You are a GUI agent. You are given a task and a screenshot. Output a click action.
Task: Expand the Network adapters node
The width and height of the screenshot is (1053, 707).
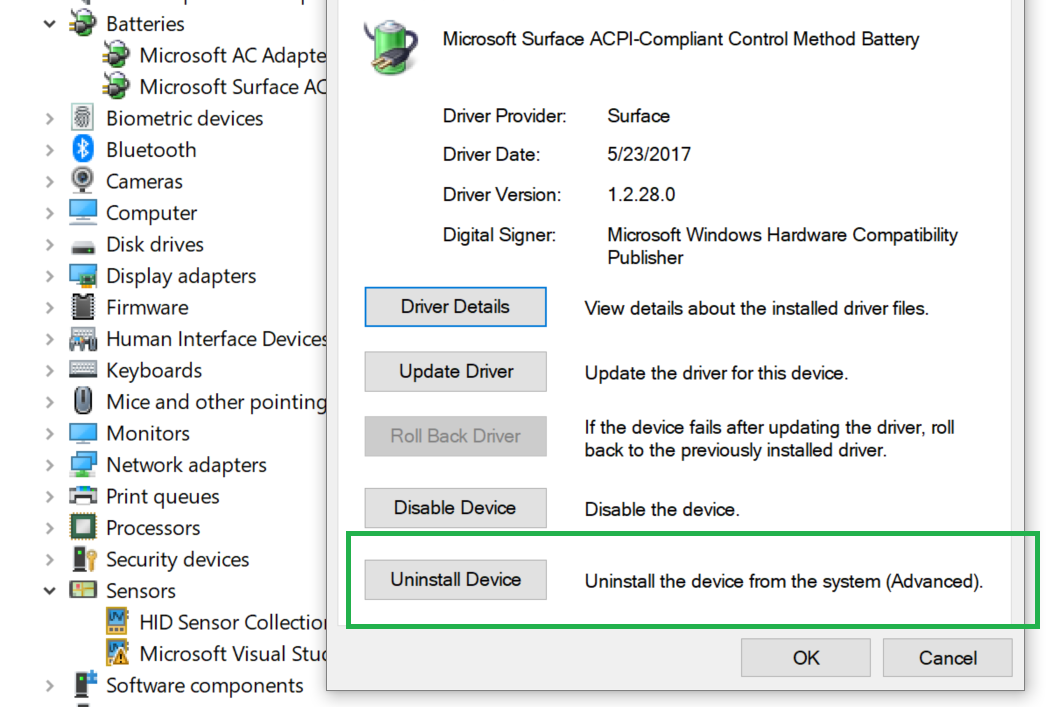(x=50, y=465)
